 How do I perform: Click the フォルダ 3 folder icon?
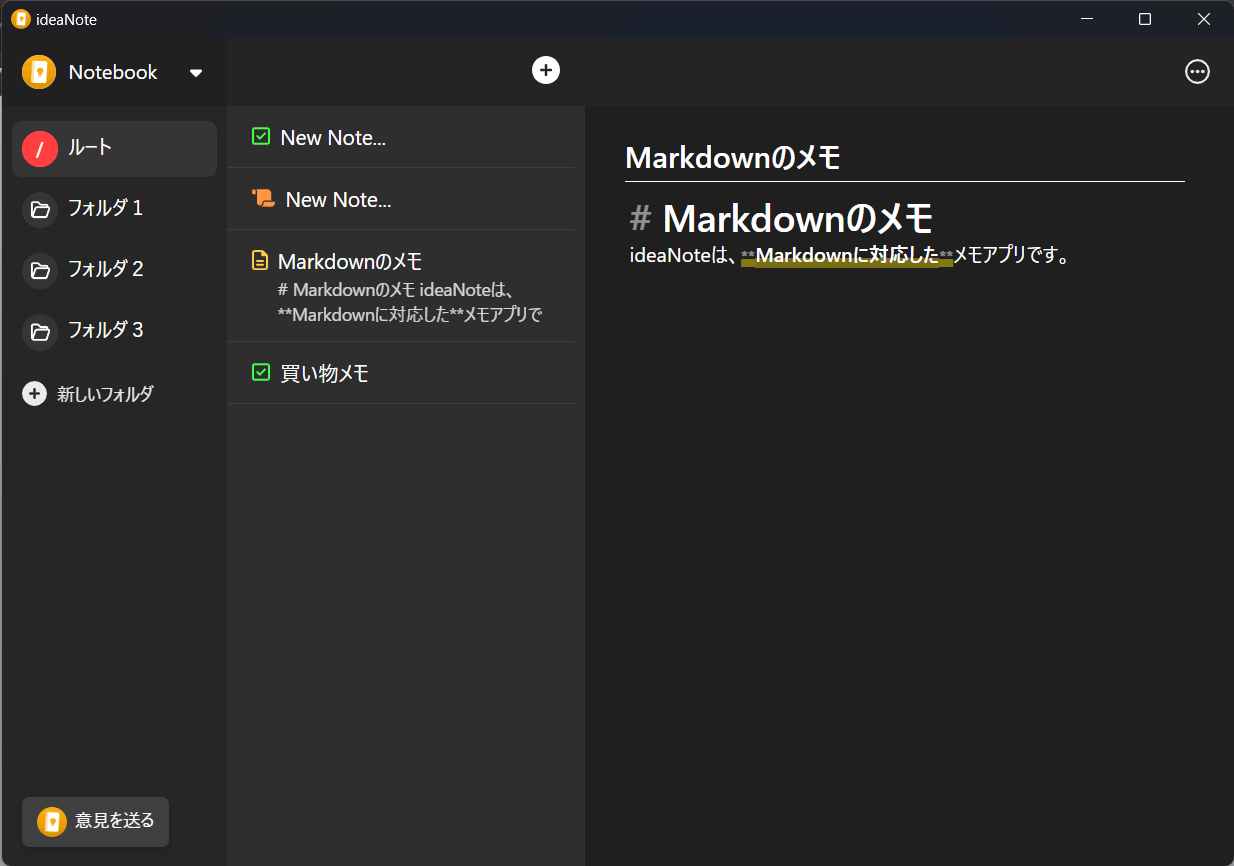40,332
